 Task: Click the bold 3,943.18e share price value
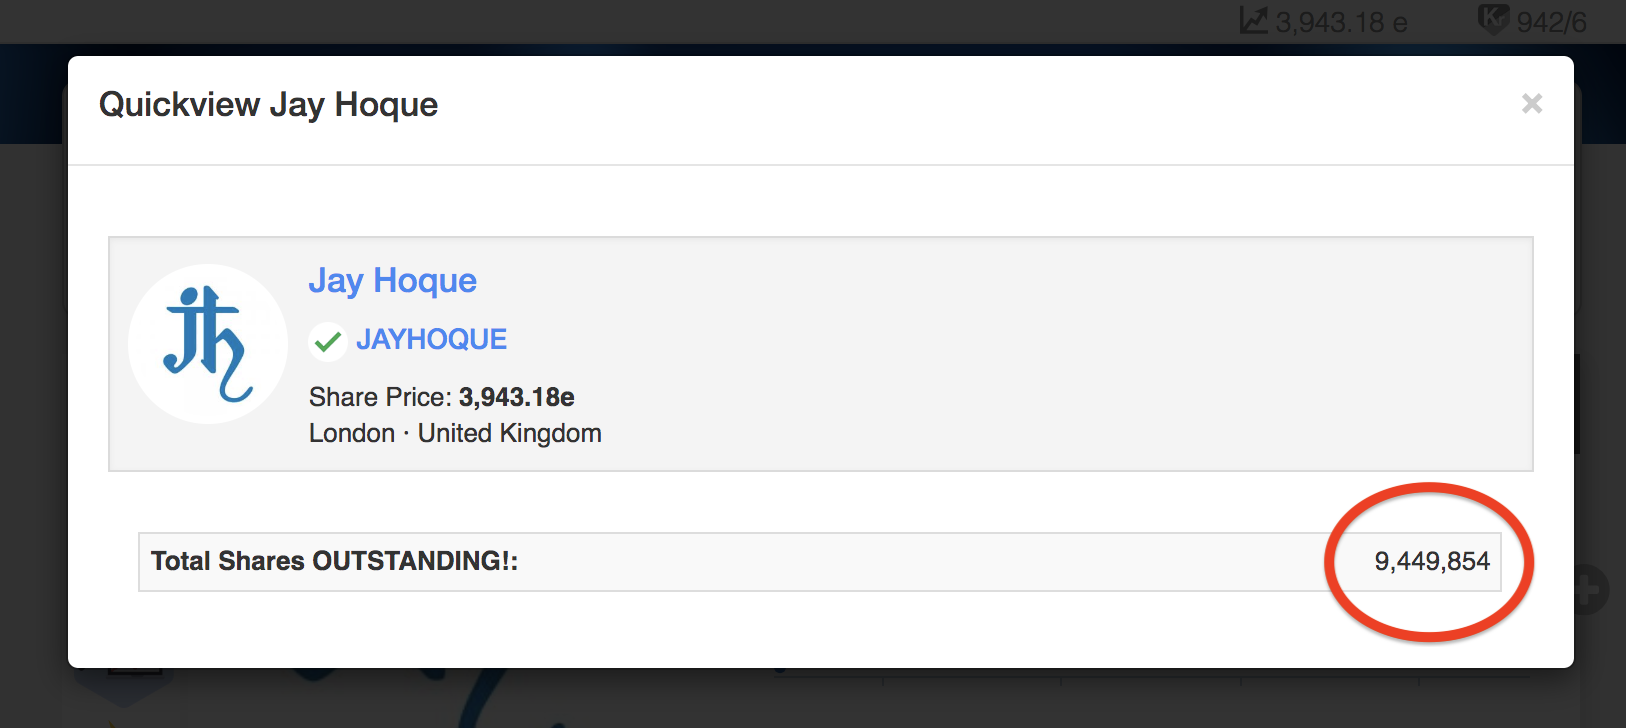click(516, 397)
